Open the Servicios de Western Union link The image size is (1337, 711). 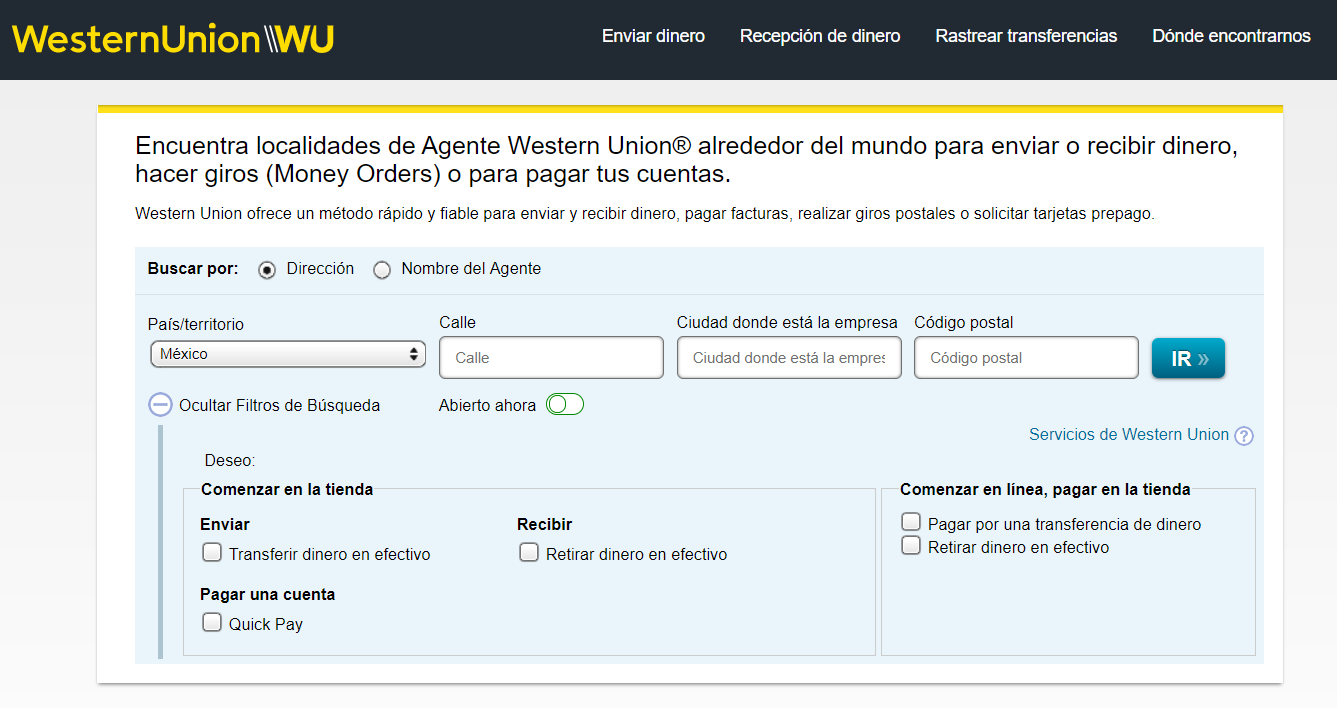(x=1128, y=435)
